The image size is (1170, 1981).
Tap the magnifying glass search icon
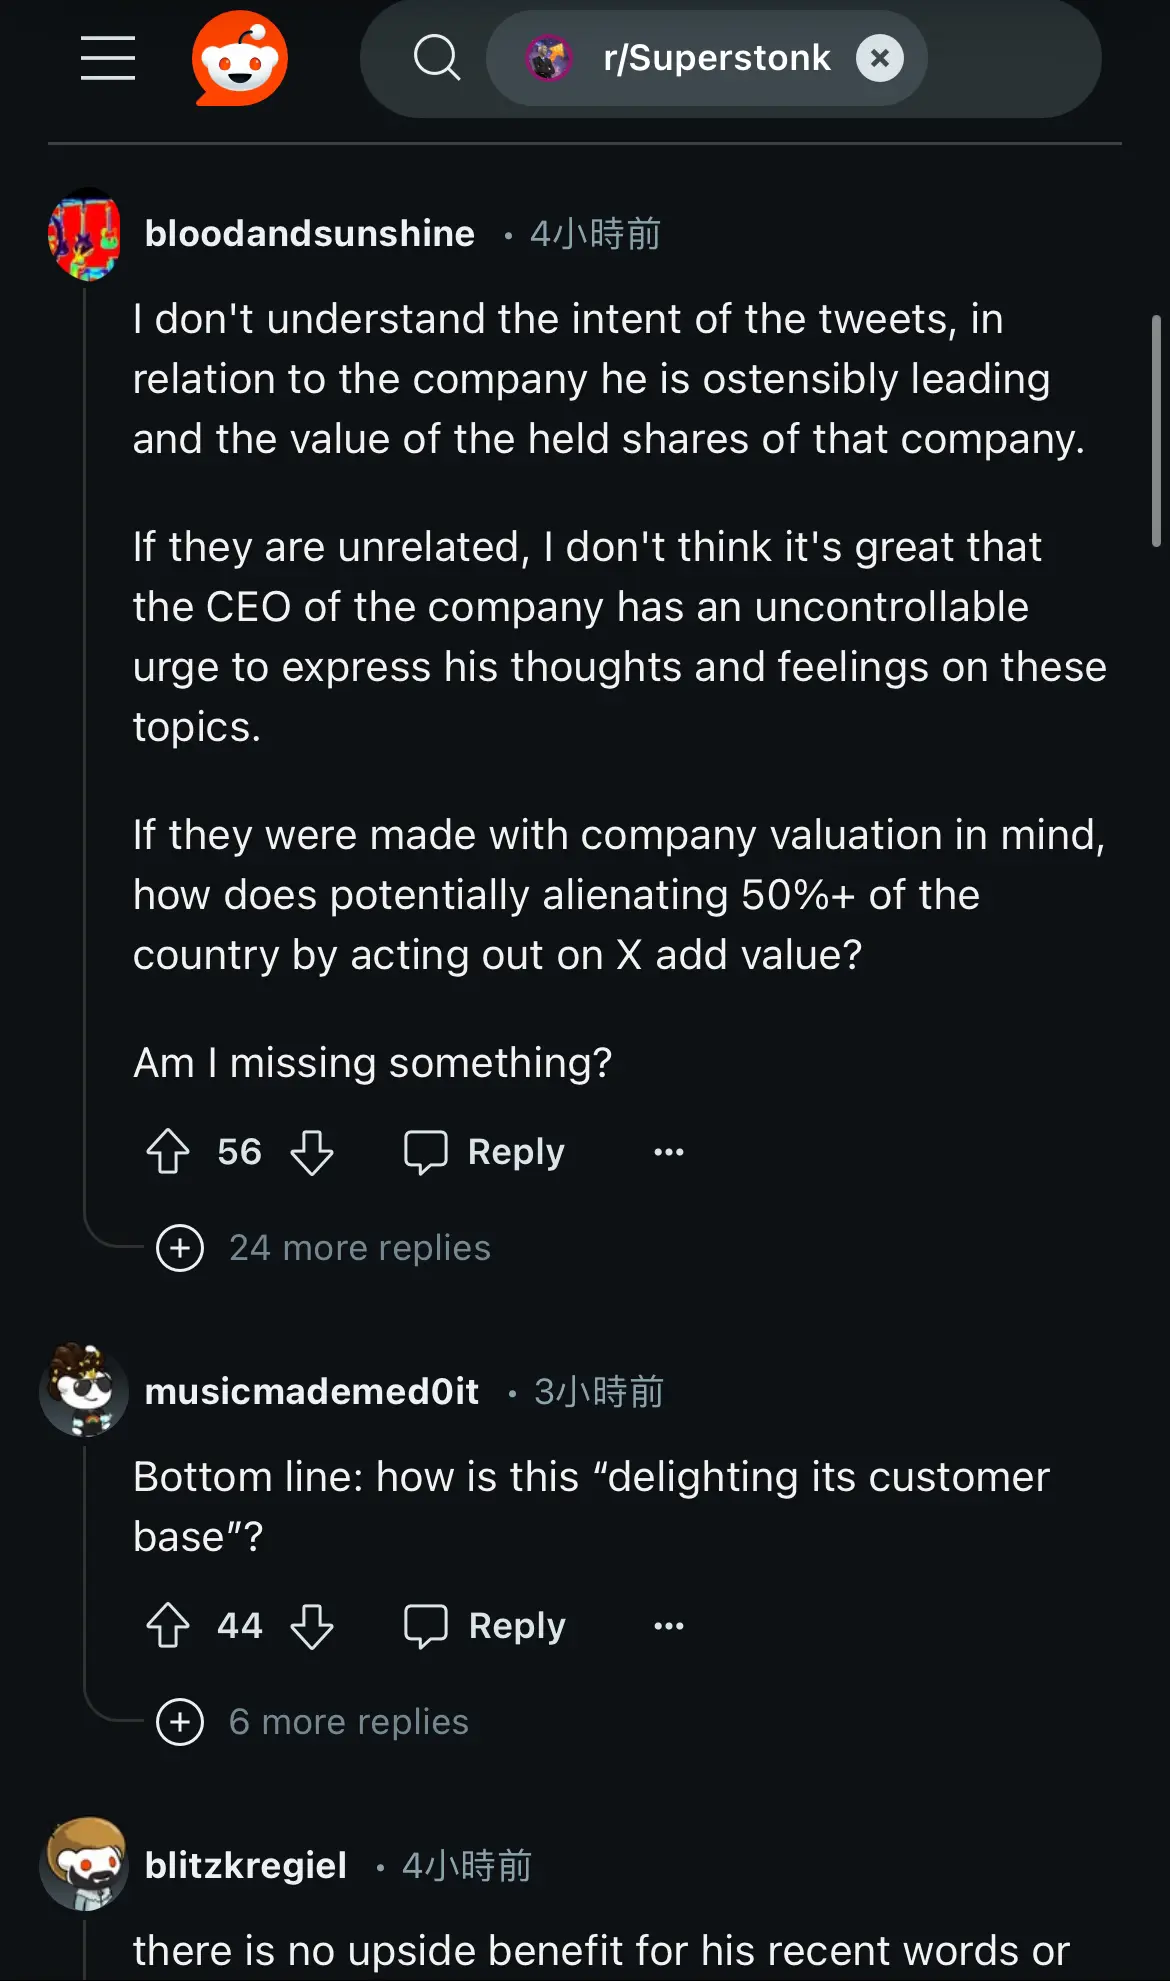pyautogui.click(x=437, y=58)
